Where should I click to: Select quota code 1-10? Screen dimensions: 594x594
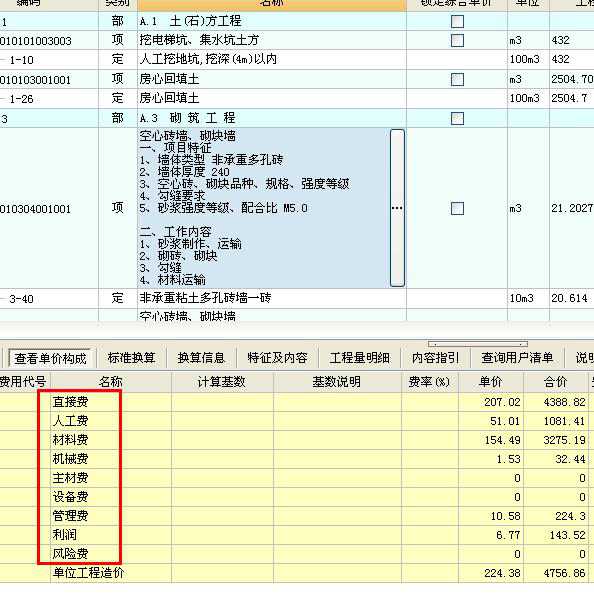(22, 60)
